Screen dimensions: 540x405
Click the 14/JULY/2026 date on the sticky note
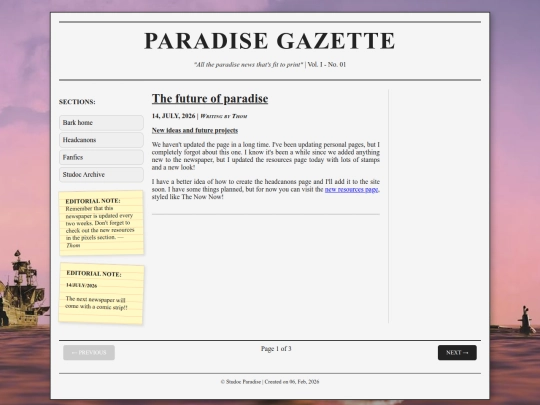82,285
